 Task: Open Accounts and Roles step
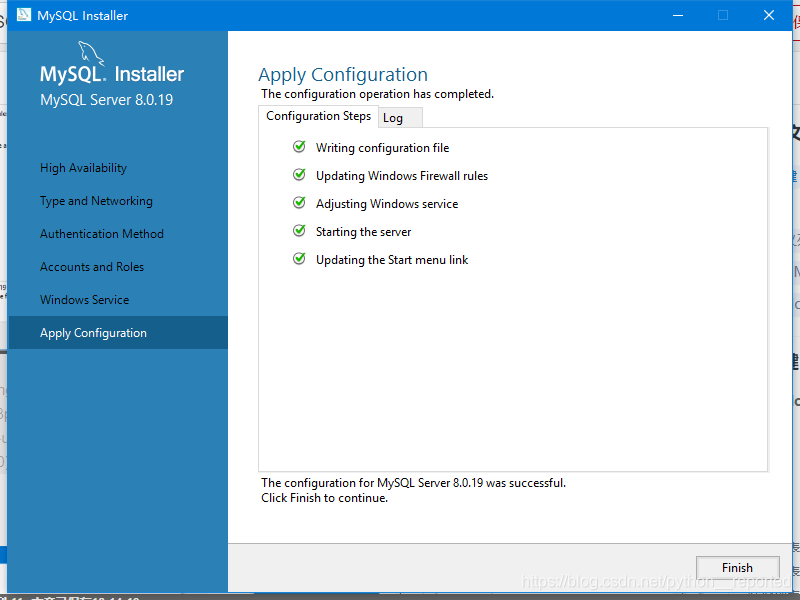(x=92, y=267)
